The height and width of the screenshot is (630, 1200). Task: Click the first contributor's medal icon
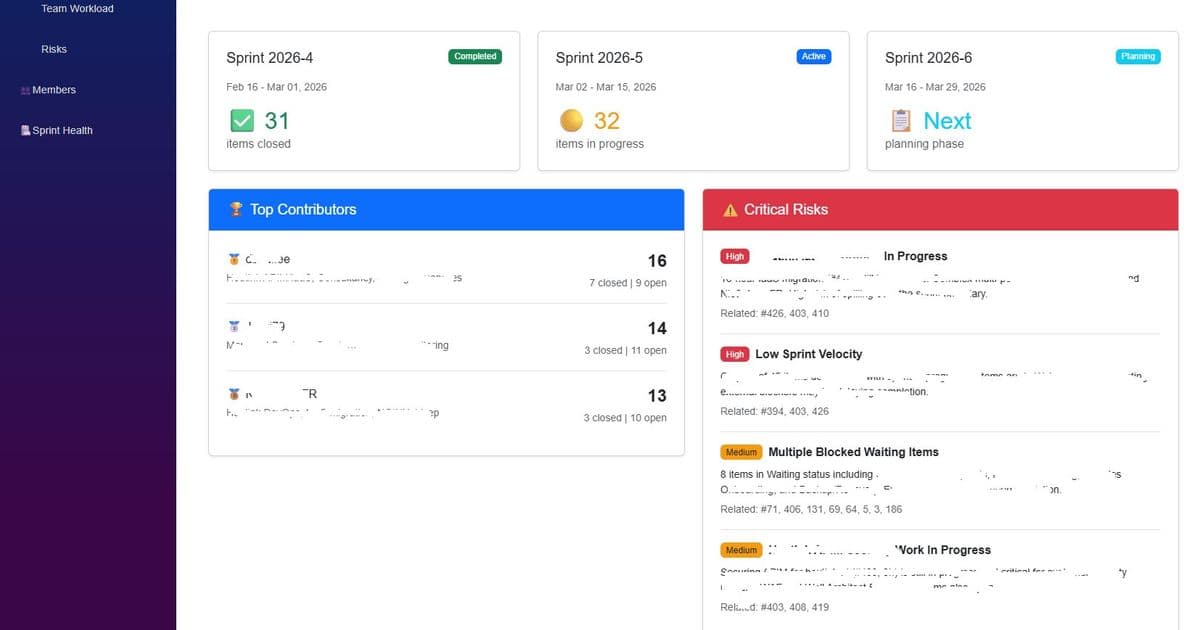point(234,259)
